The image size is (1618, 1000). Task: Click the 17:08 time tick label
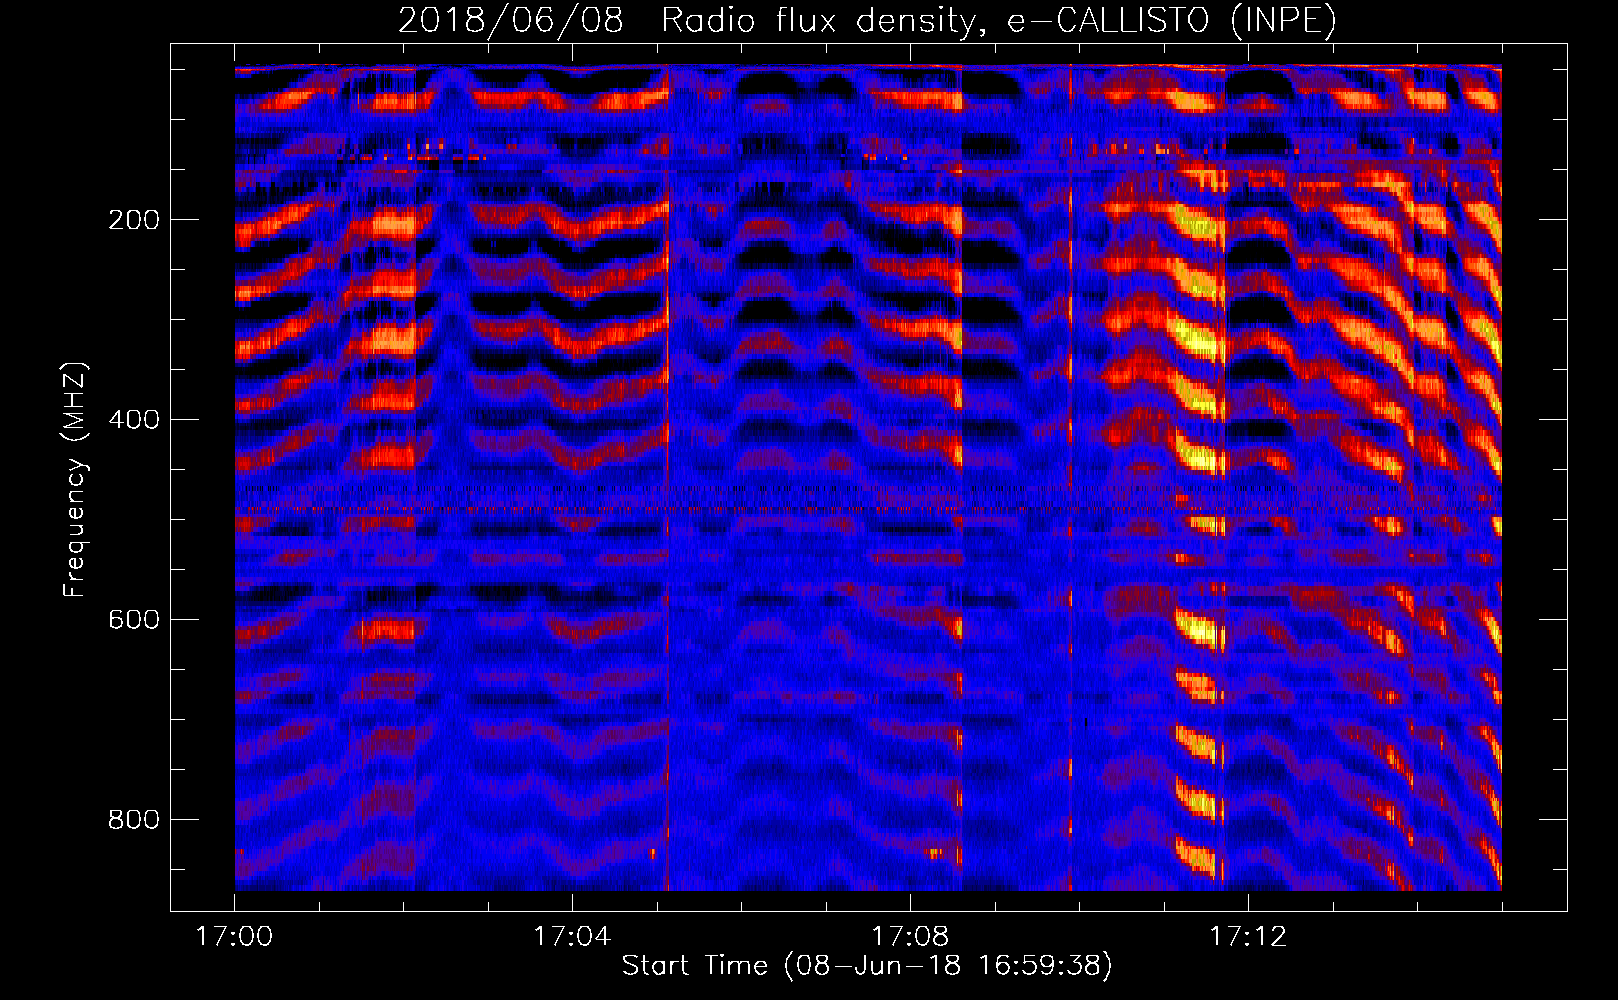tap(910, 937)
